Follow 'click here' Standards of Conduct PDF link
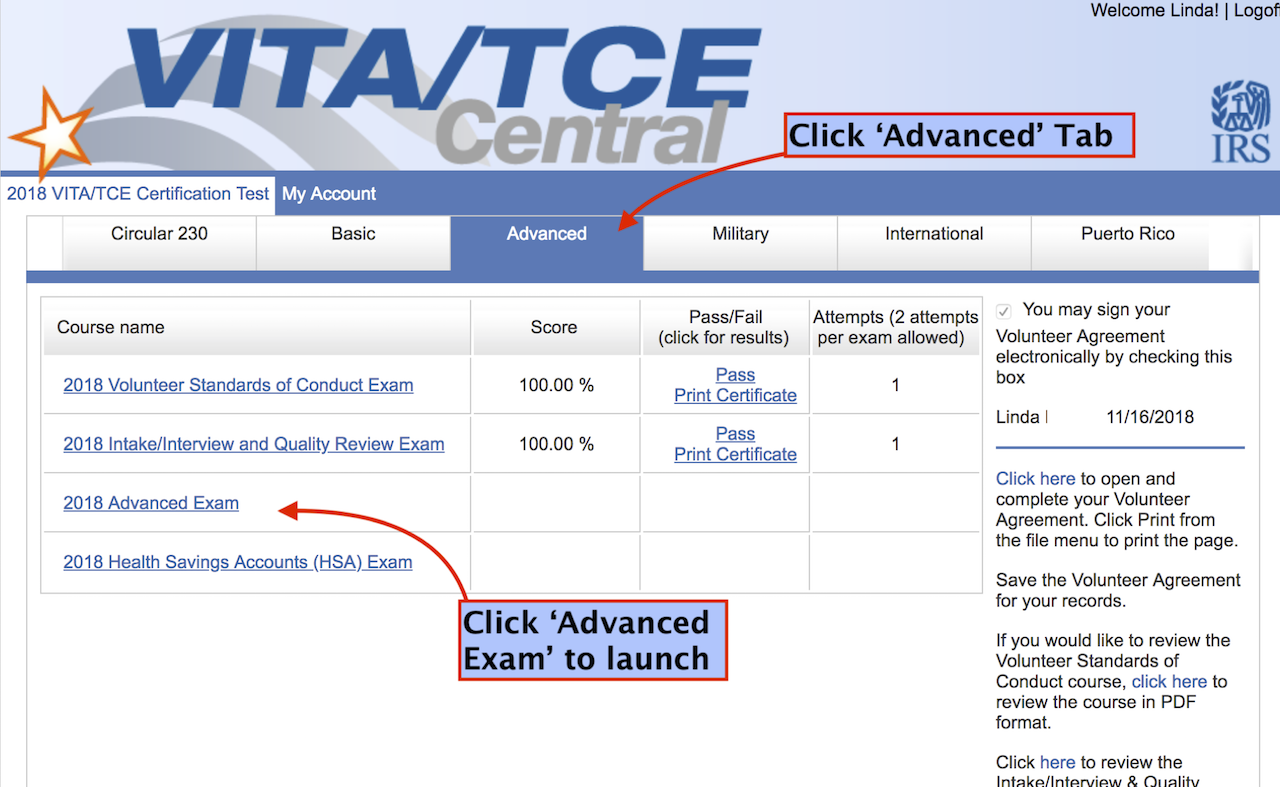Screen dimensions: 1280x787 (x=1169, y=682)
